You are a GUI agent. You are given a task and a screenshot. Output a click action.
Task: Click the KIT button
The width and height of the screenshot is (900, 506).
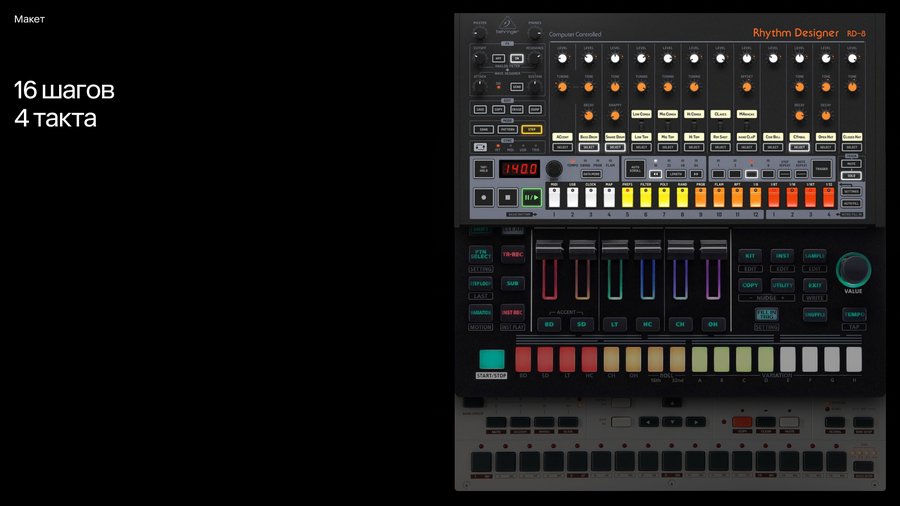pos(750,256)
